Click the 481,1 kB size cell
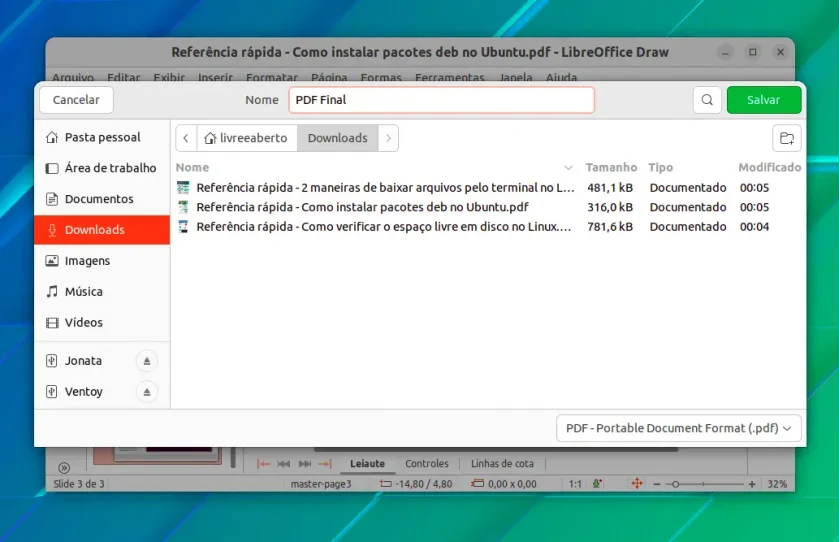The image size is (840, 542). coord(610,188)
